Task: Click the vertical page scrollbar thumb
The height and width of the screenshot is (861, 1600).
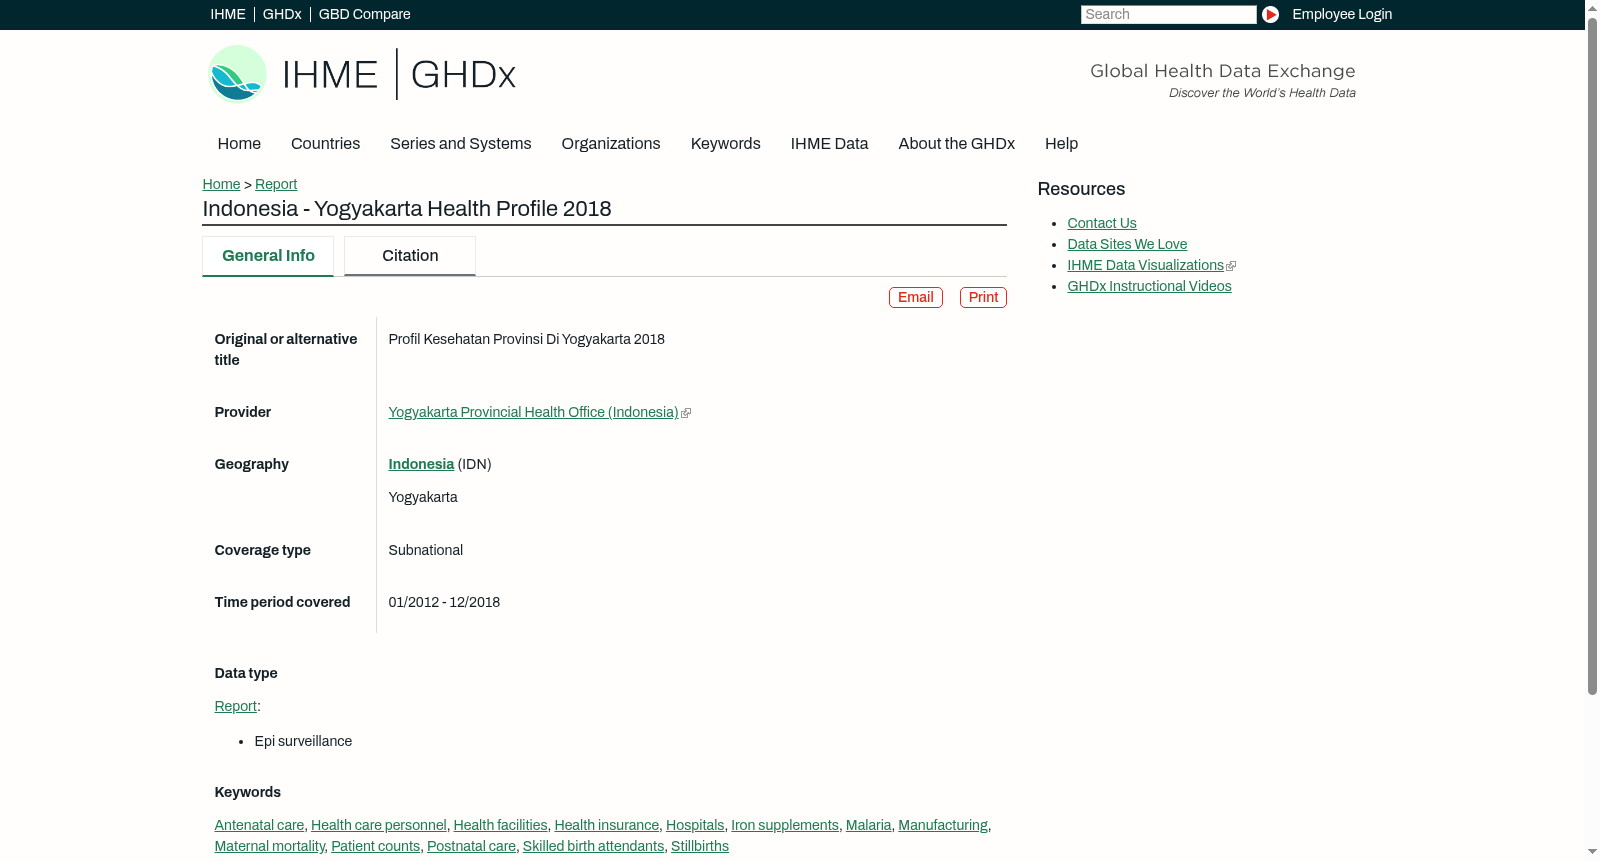Action: pos(1592,355)
